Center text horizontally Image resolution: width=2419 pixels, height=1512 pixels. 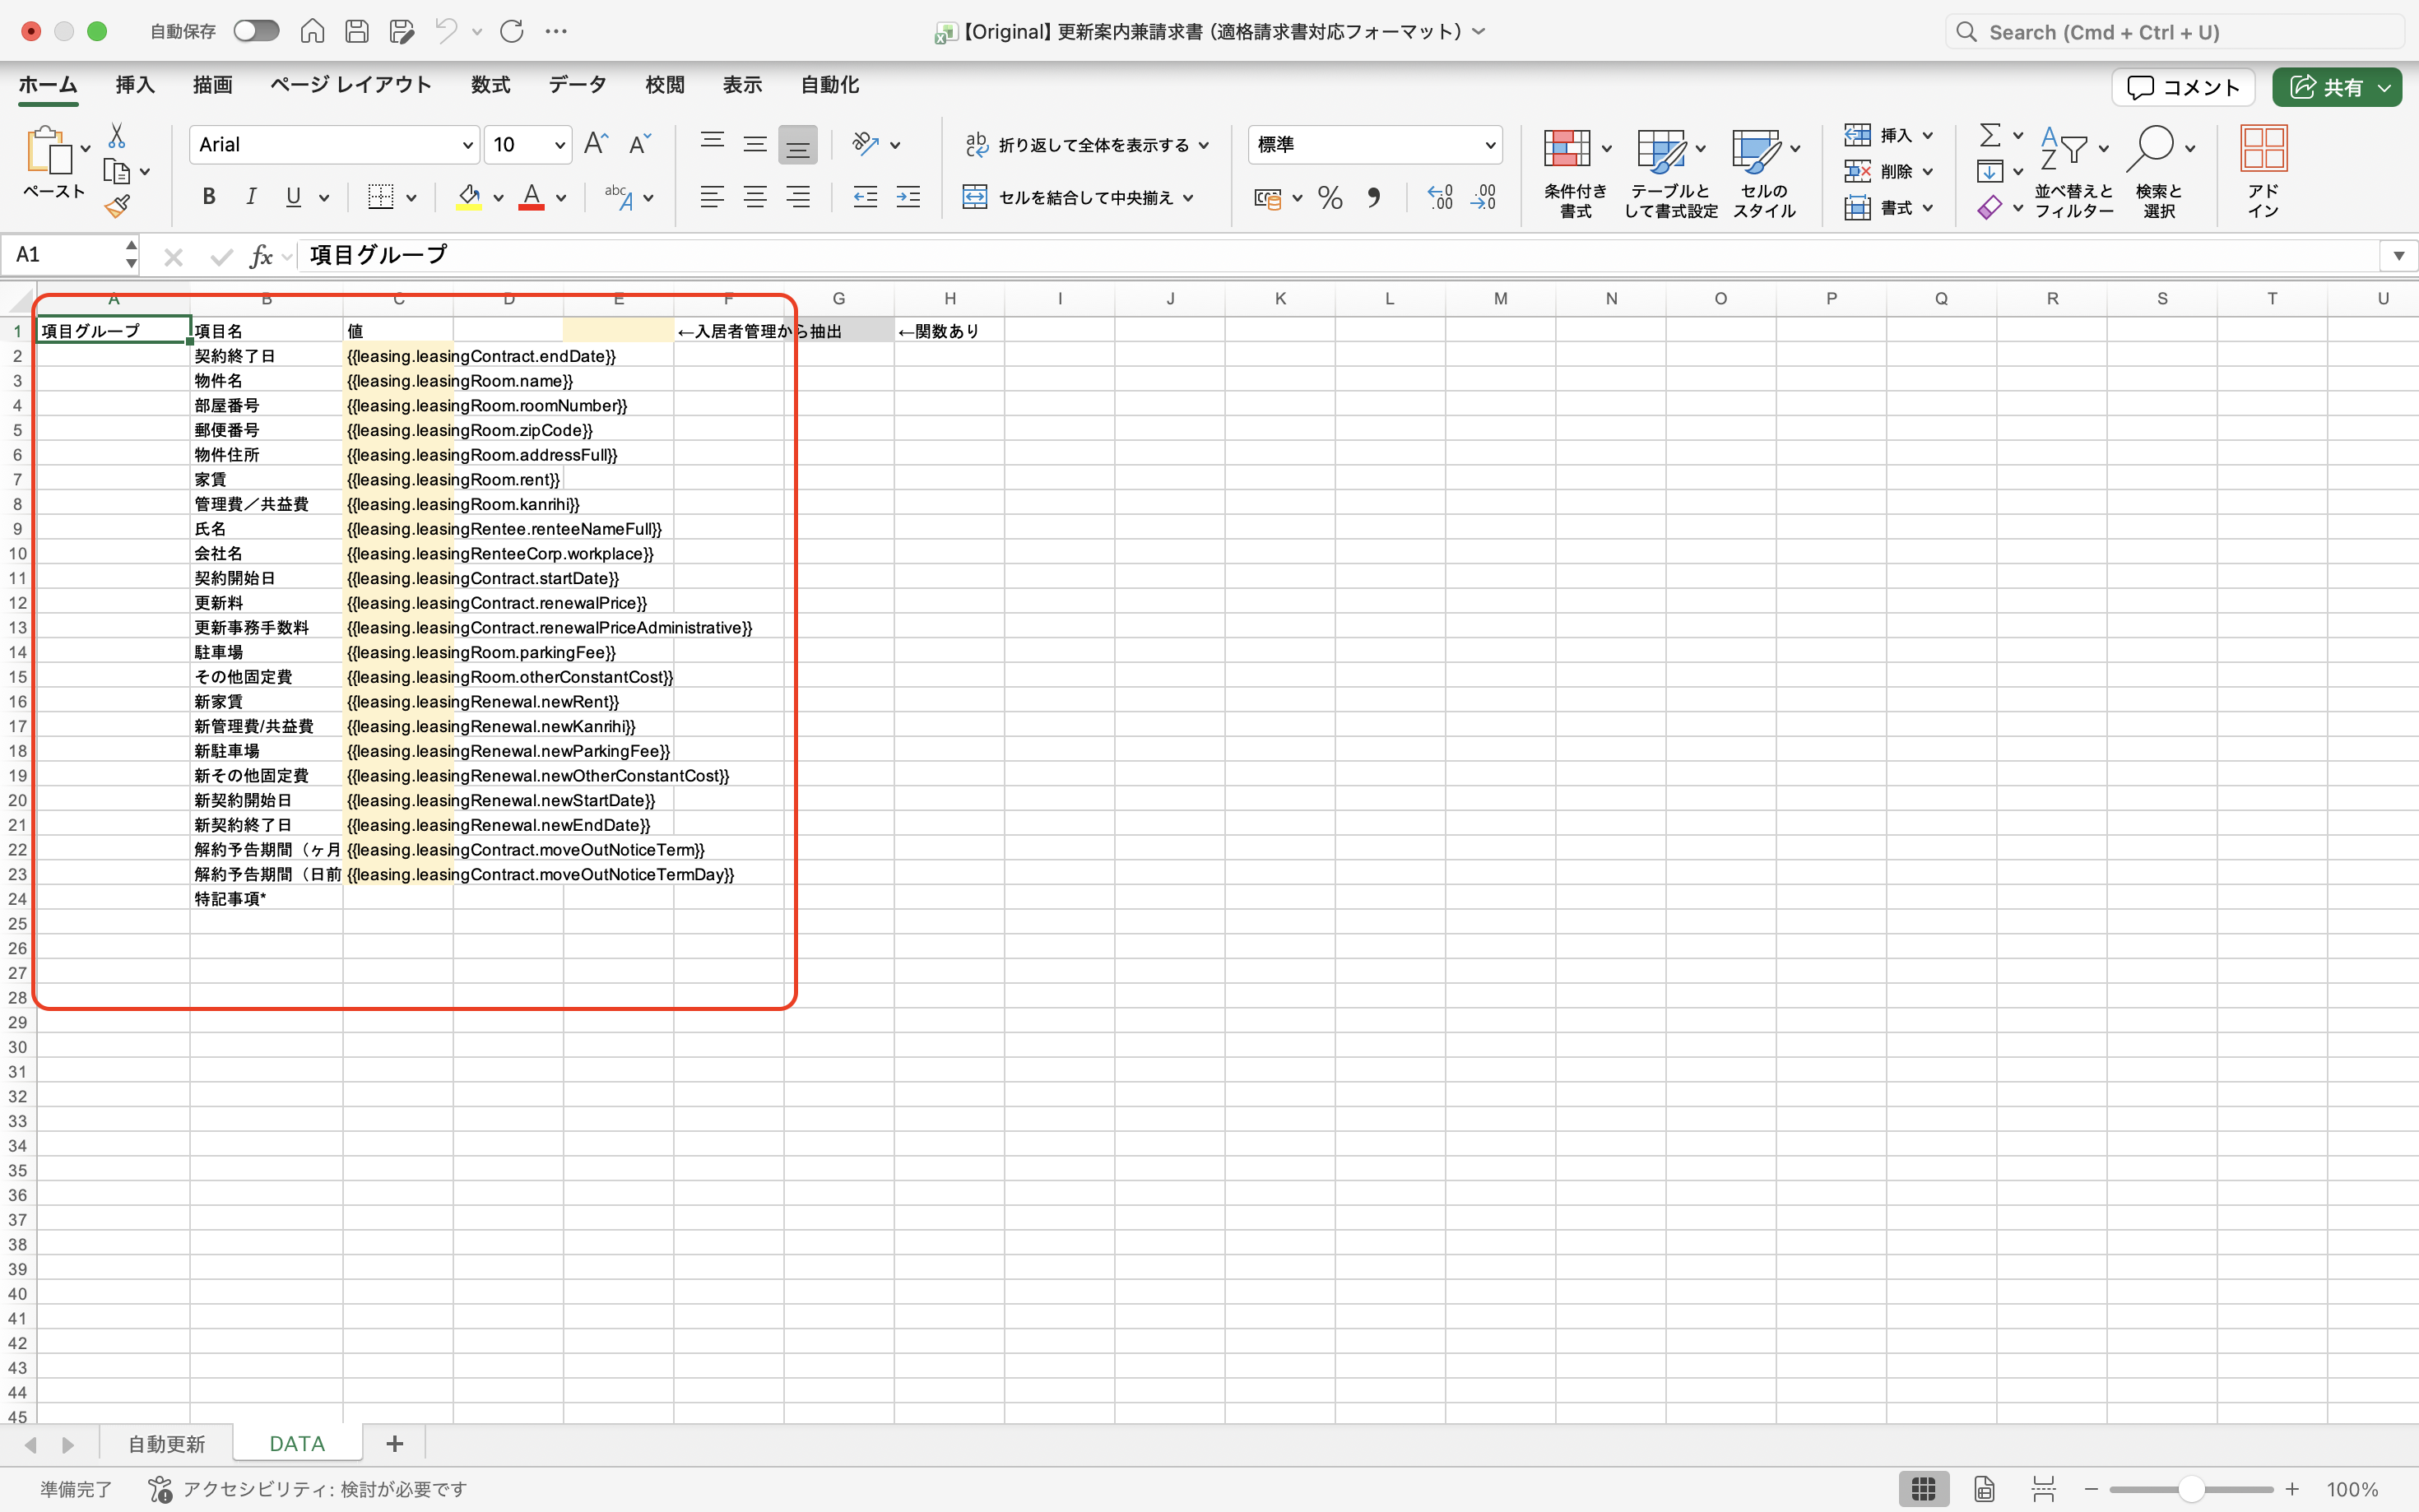coord(755,197)
